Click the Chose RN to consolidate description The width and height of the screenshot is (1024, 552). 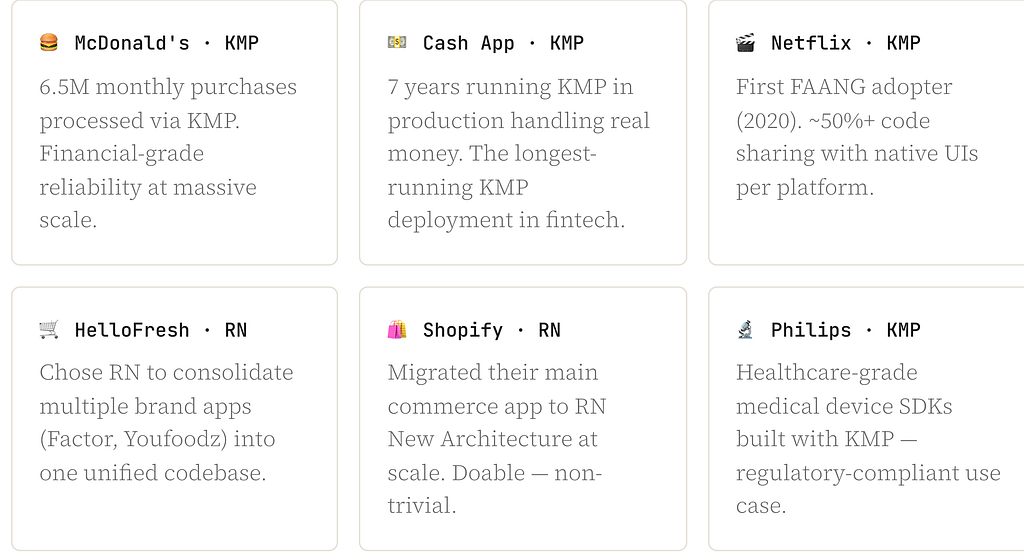(x=167, y=422)
